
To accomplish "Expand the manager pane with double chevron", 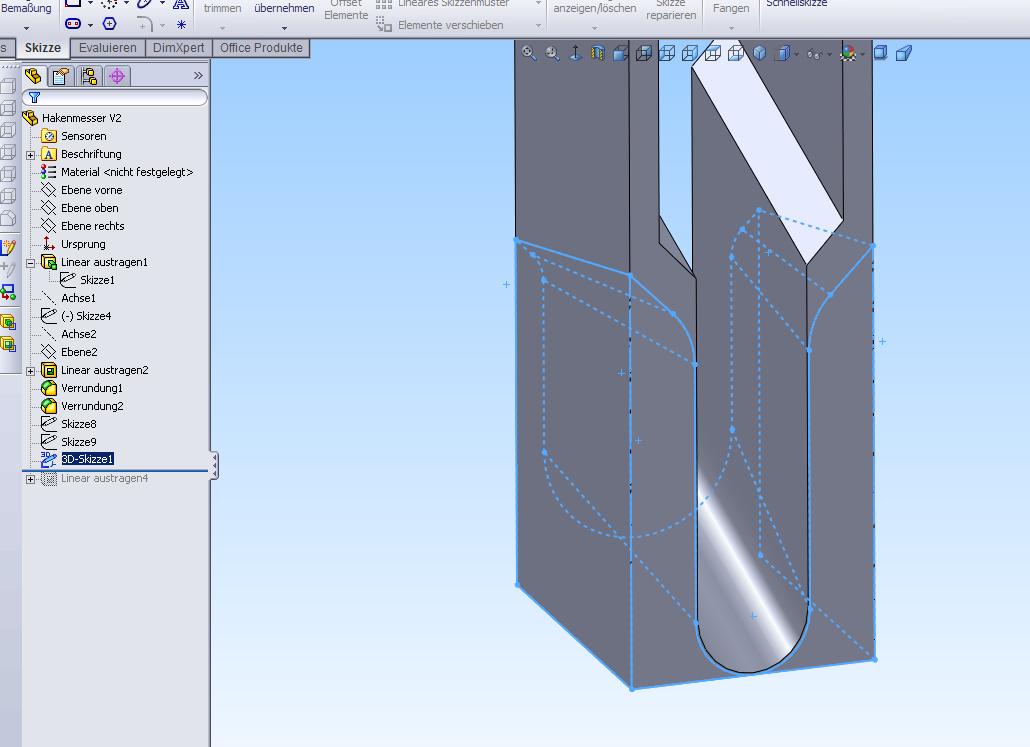I will [198, 76].
